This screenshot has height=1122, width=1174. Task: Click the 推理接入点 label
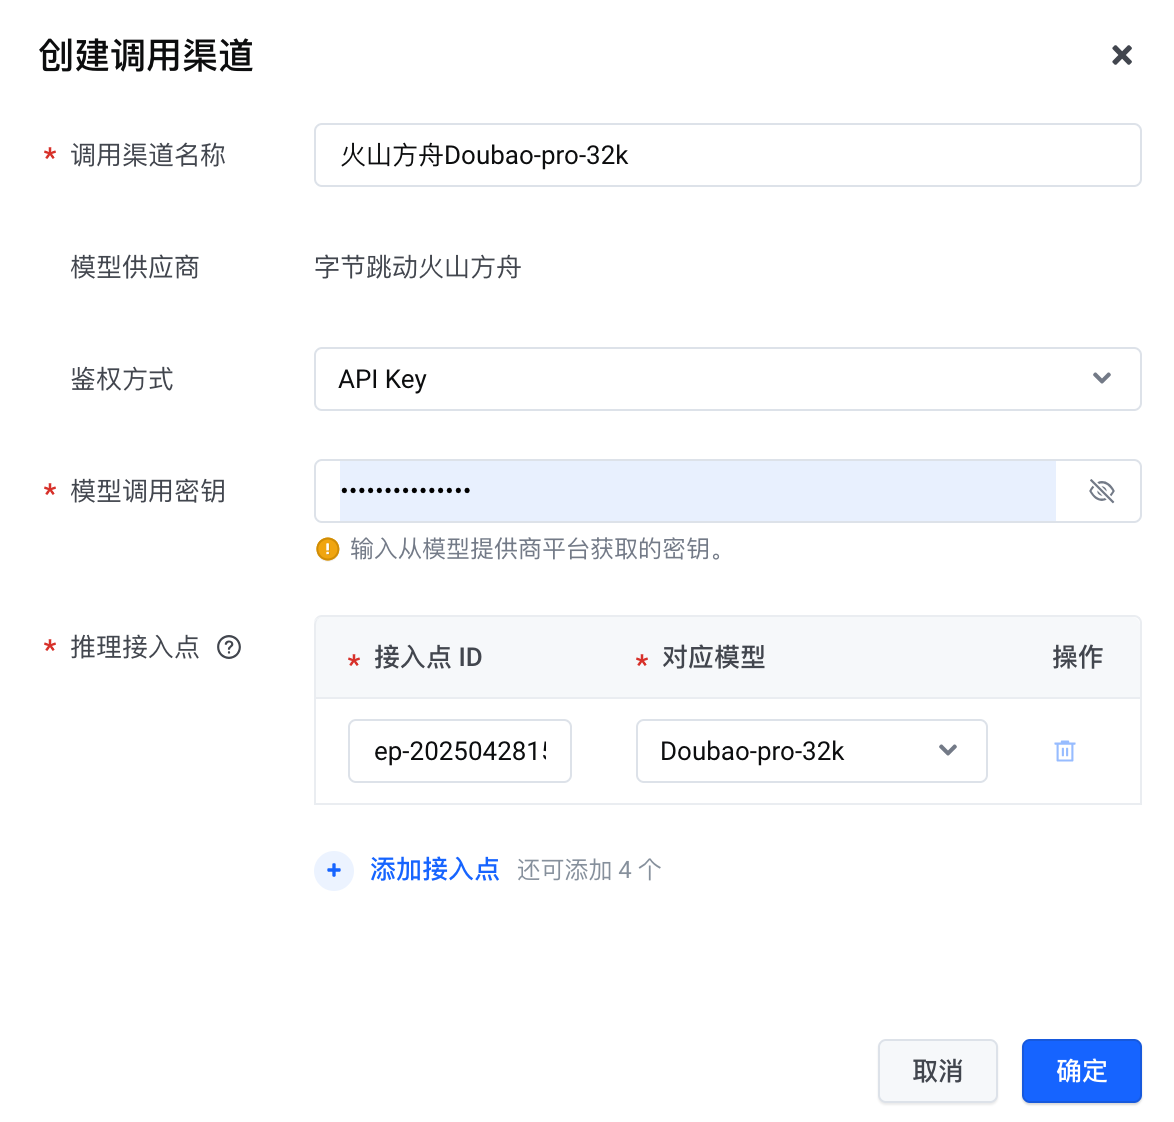(135, 647)
